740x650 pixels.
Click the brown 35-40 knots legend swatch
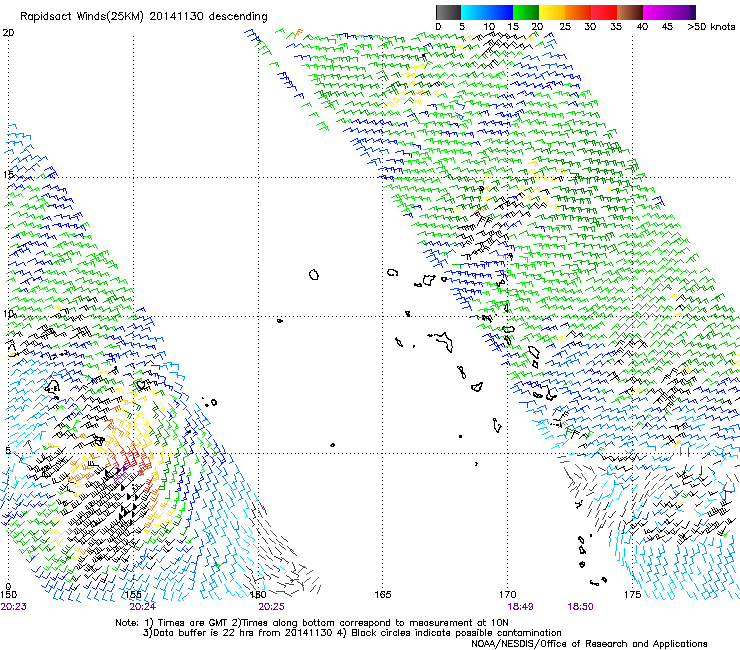pyautogui.click(x=630, y=12)
